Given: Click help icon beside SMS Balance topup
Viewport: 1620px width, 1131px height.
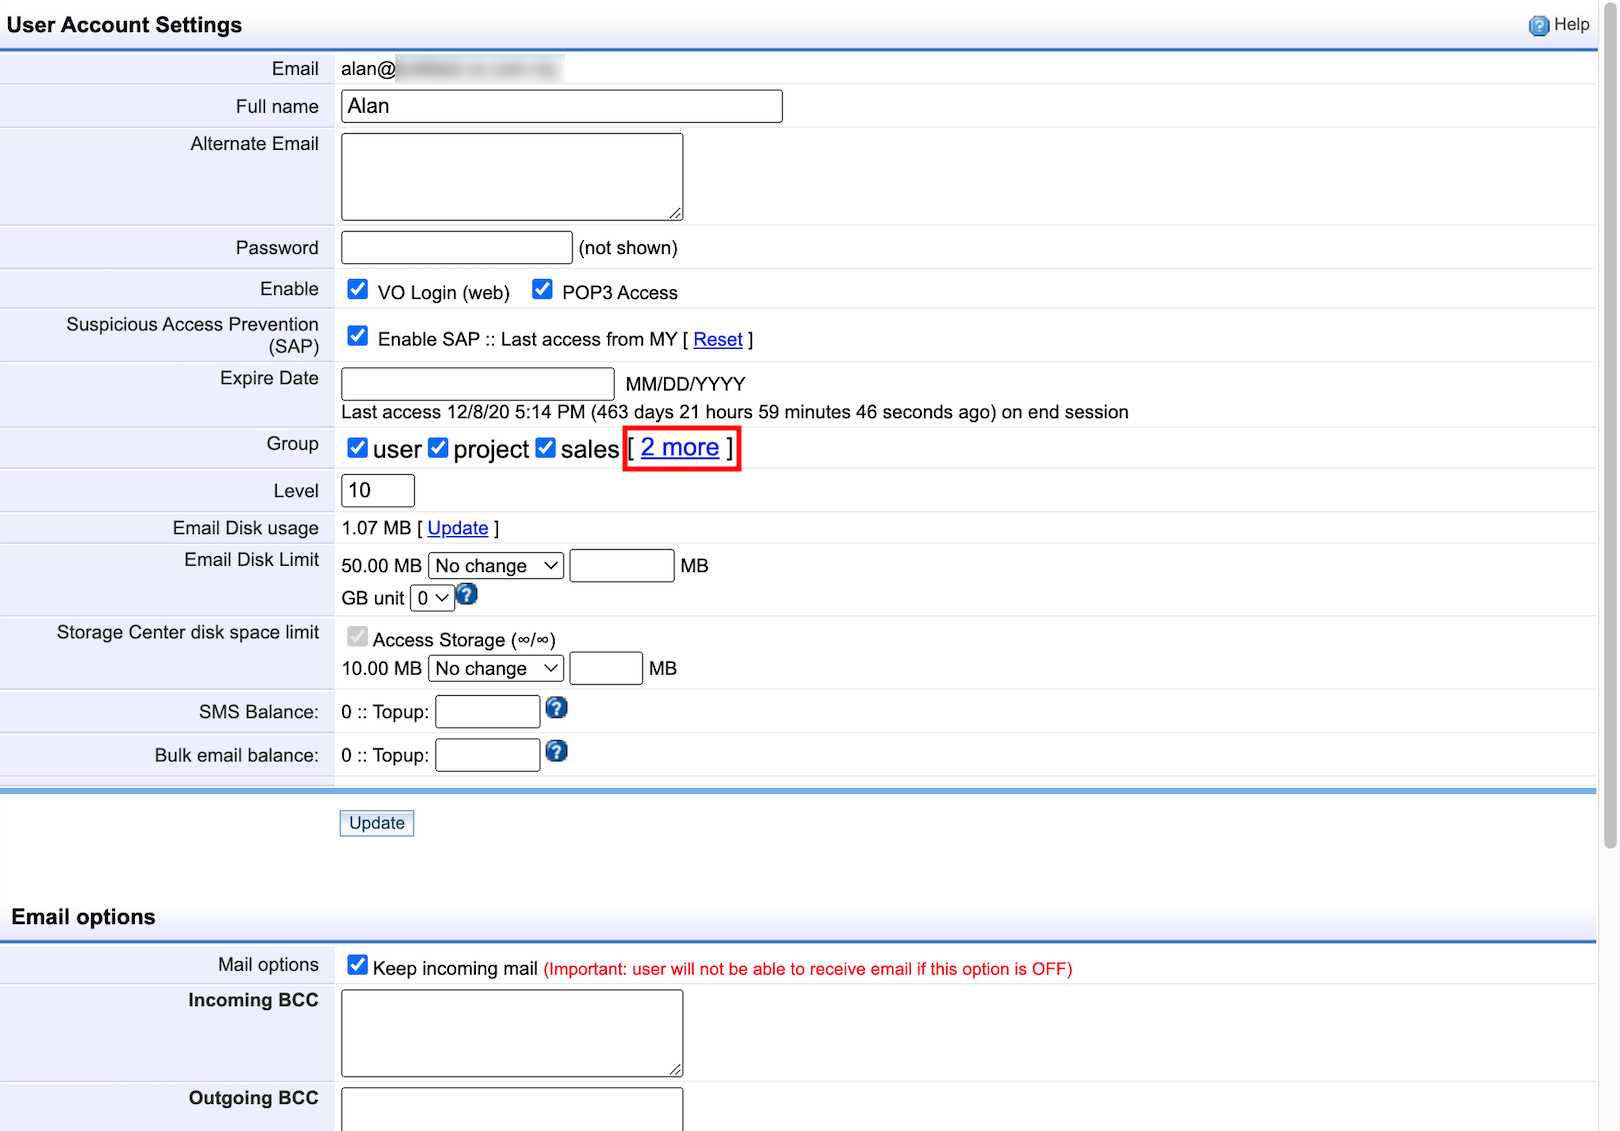Looking at the screenshot, I should (x=557, y=708).
